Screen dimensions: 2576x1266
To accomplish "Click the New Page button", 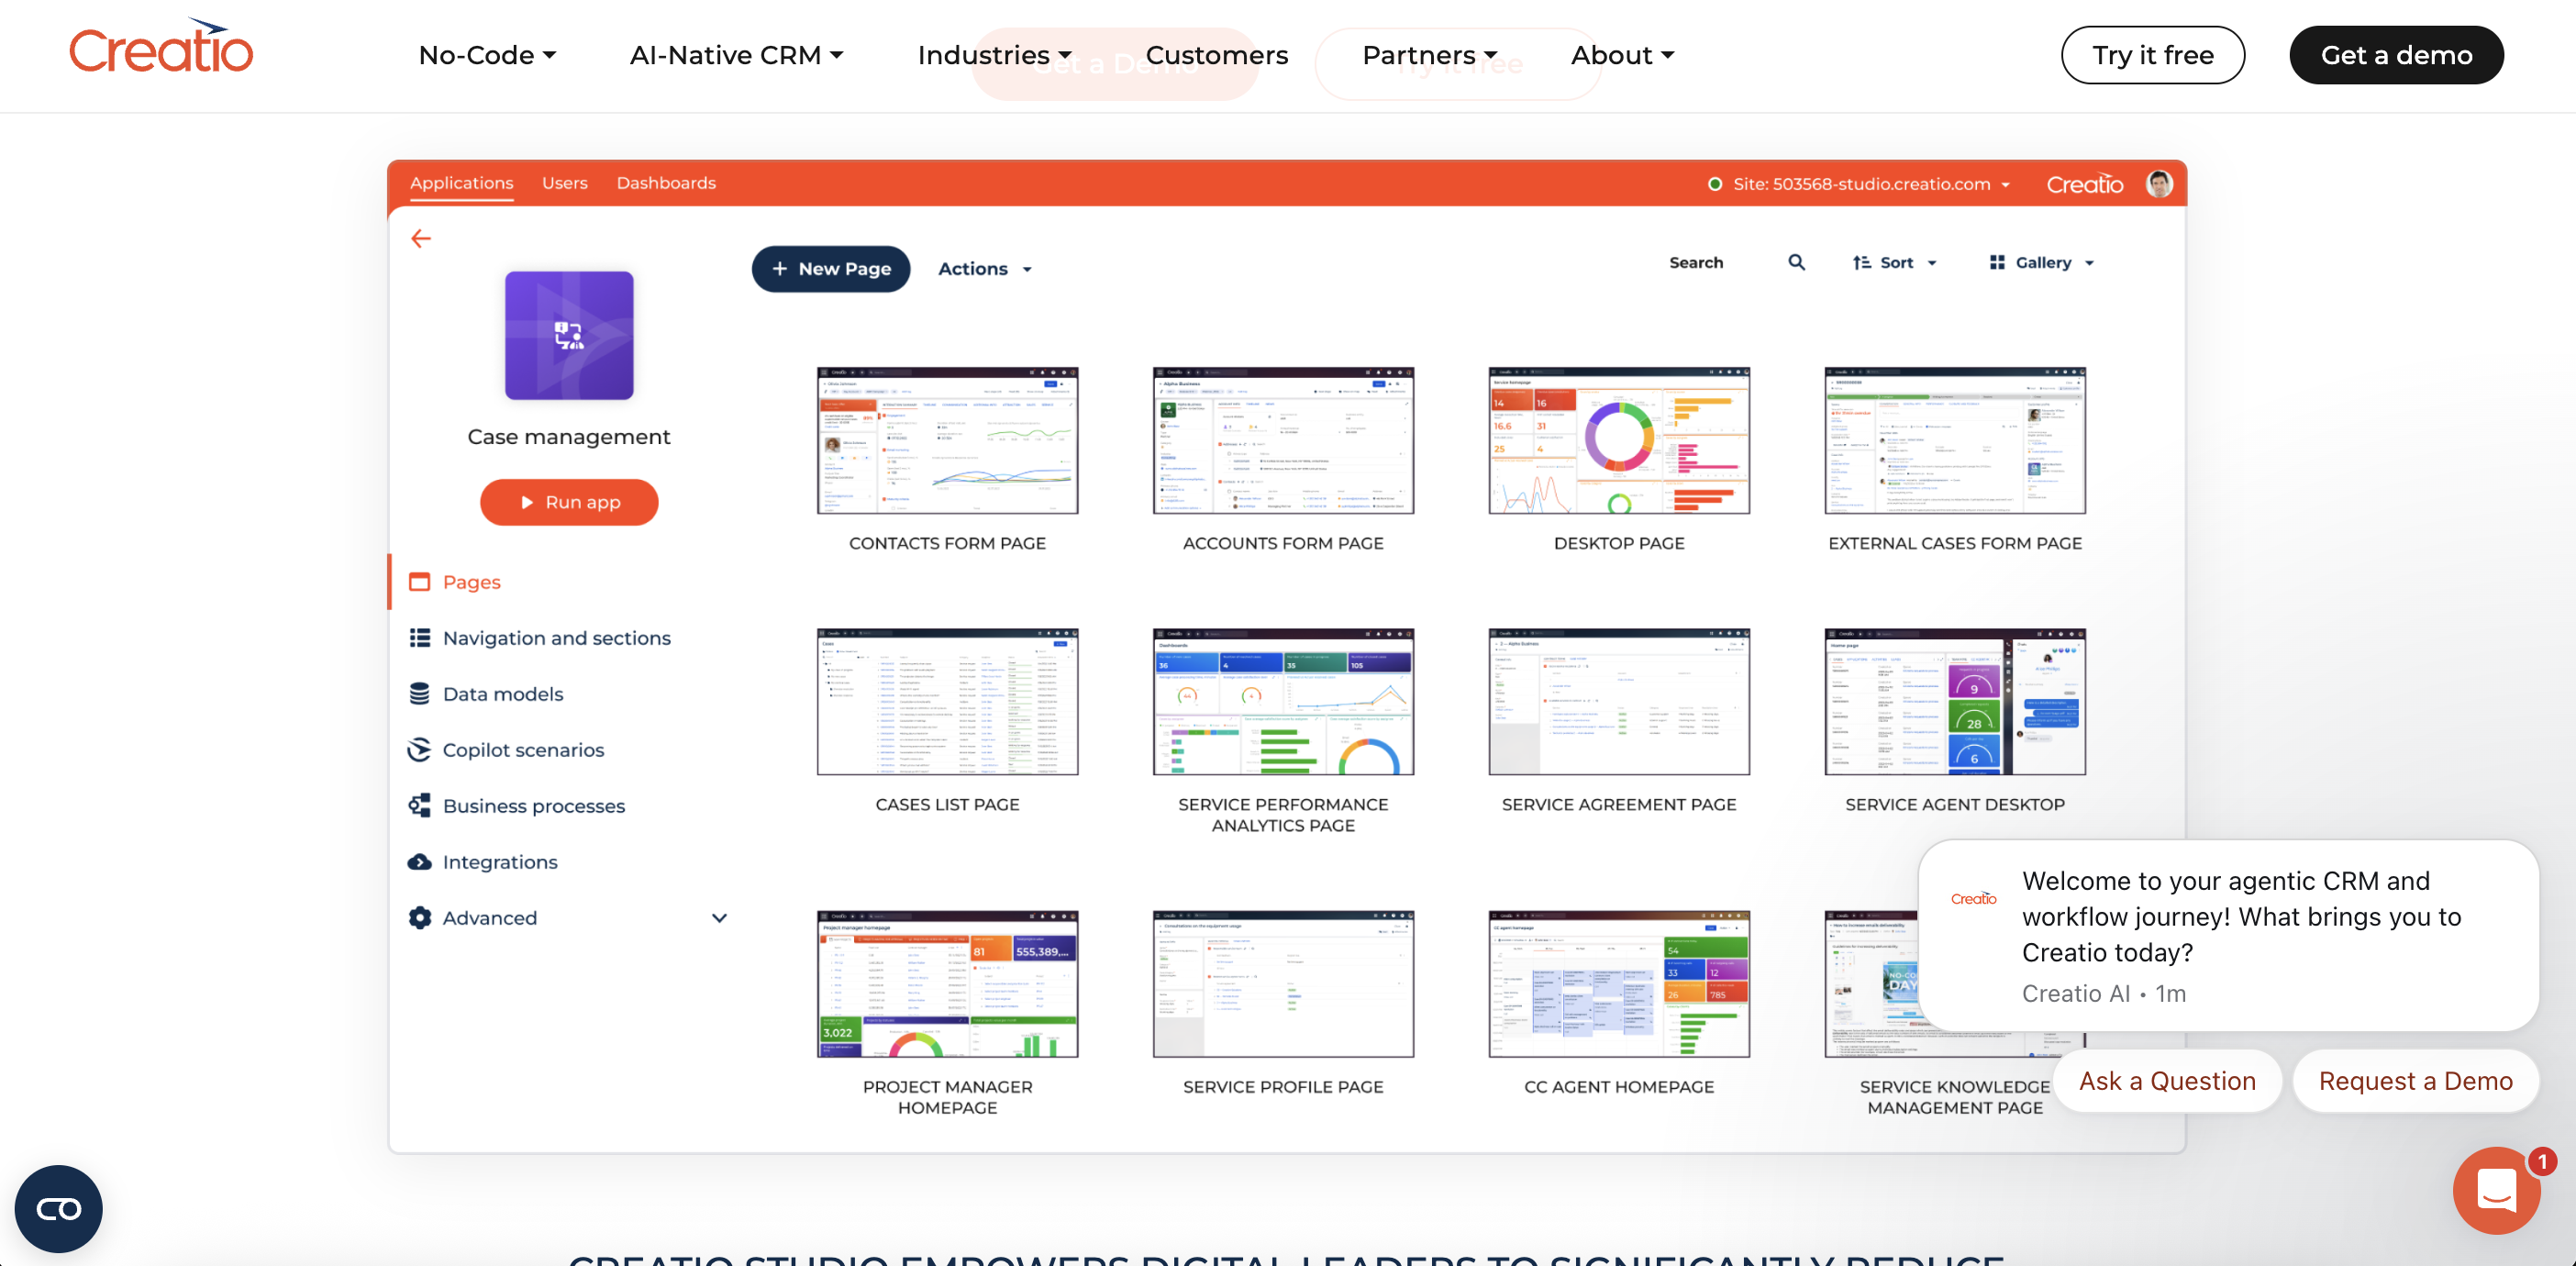I will pos(830,269).
